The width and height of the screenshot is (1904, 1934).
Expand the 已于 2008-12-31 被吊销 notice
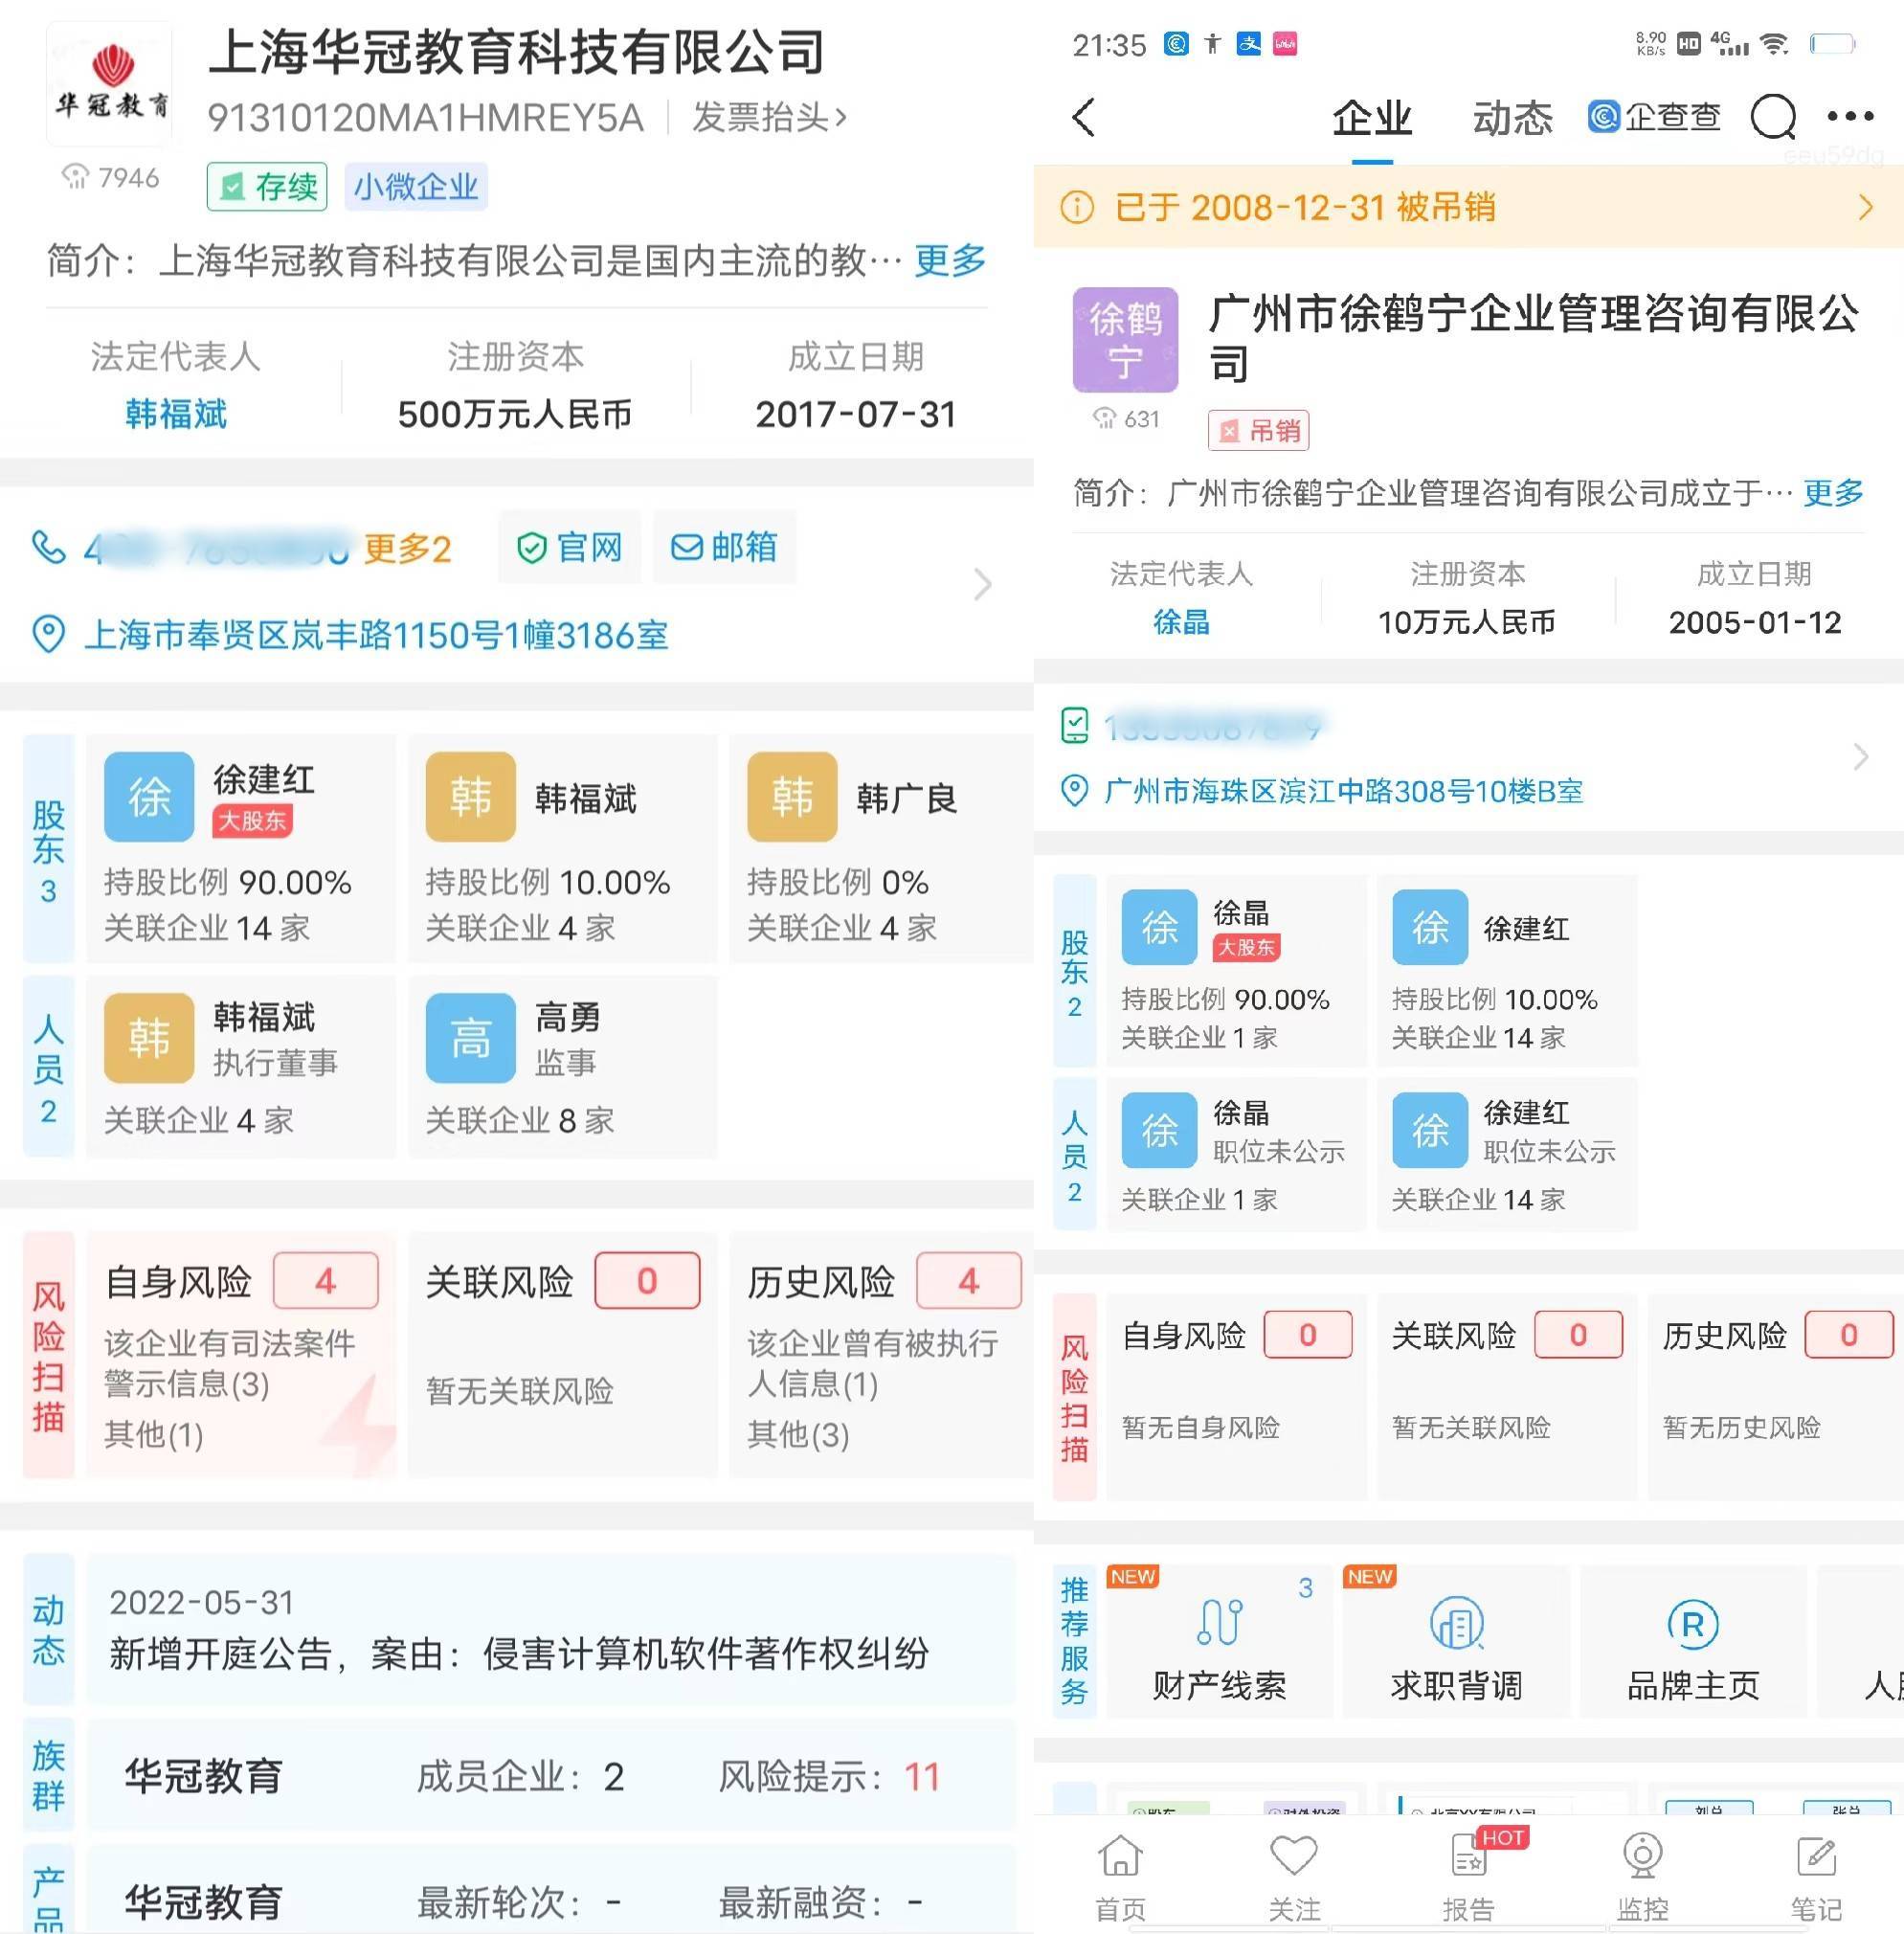[1468, 207]
